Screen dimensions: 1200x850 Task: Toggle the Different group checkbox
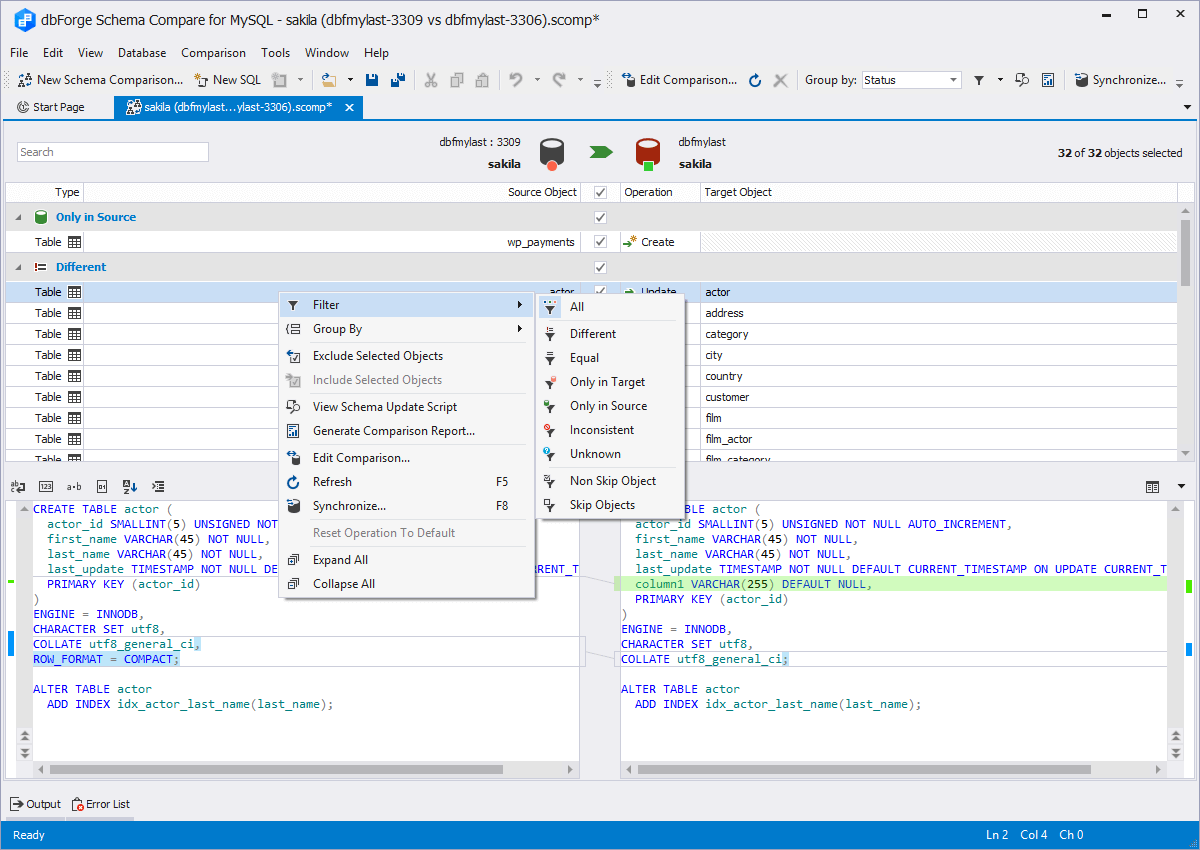pos(601,267)
